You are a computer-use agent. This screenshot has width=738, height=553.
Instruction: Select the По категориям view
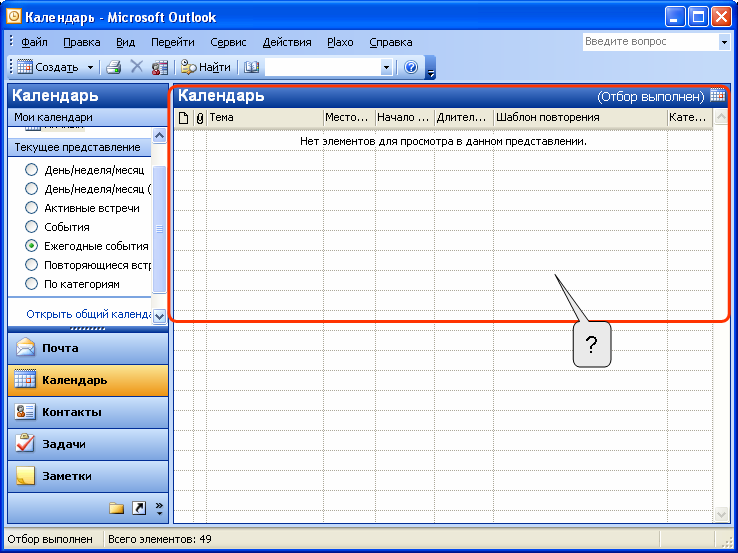point(72,284)
